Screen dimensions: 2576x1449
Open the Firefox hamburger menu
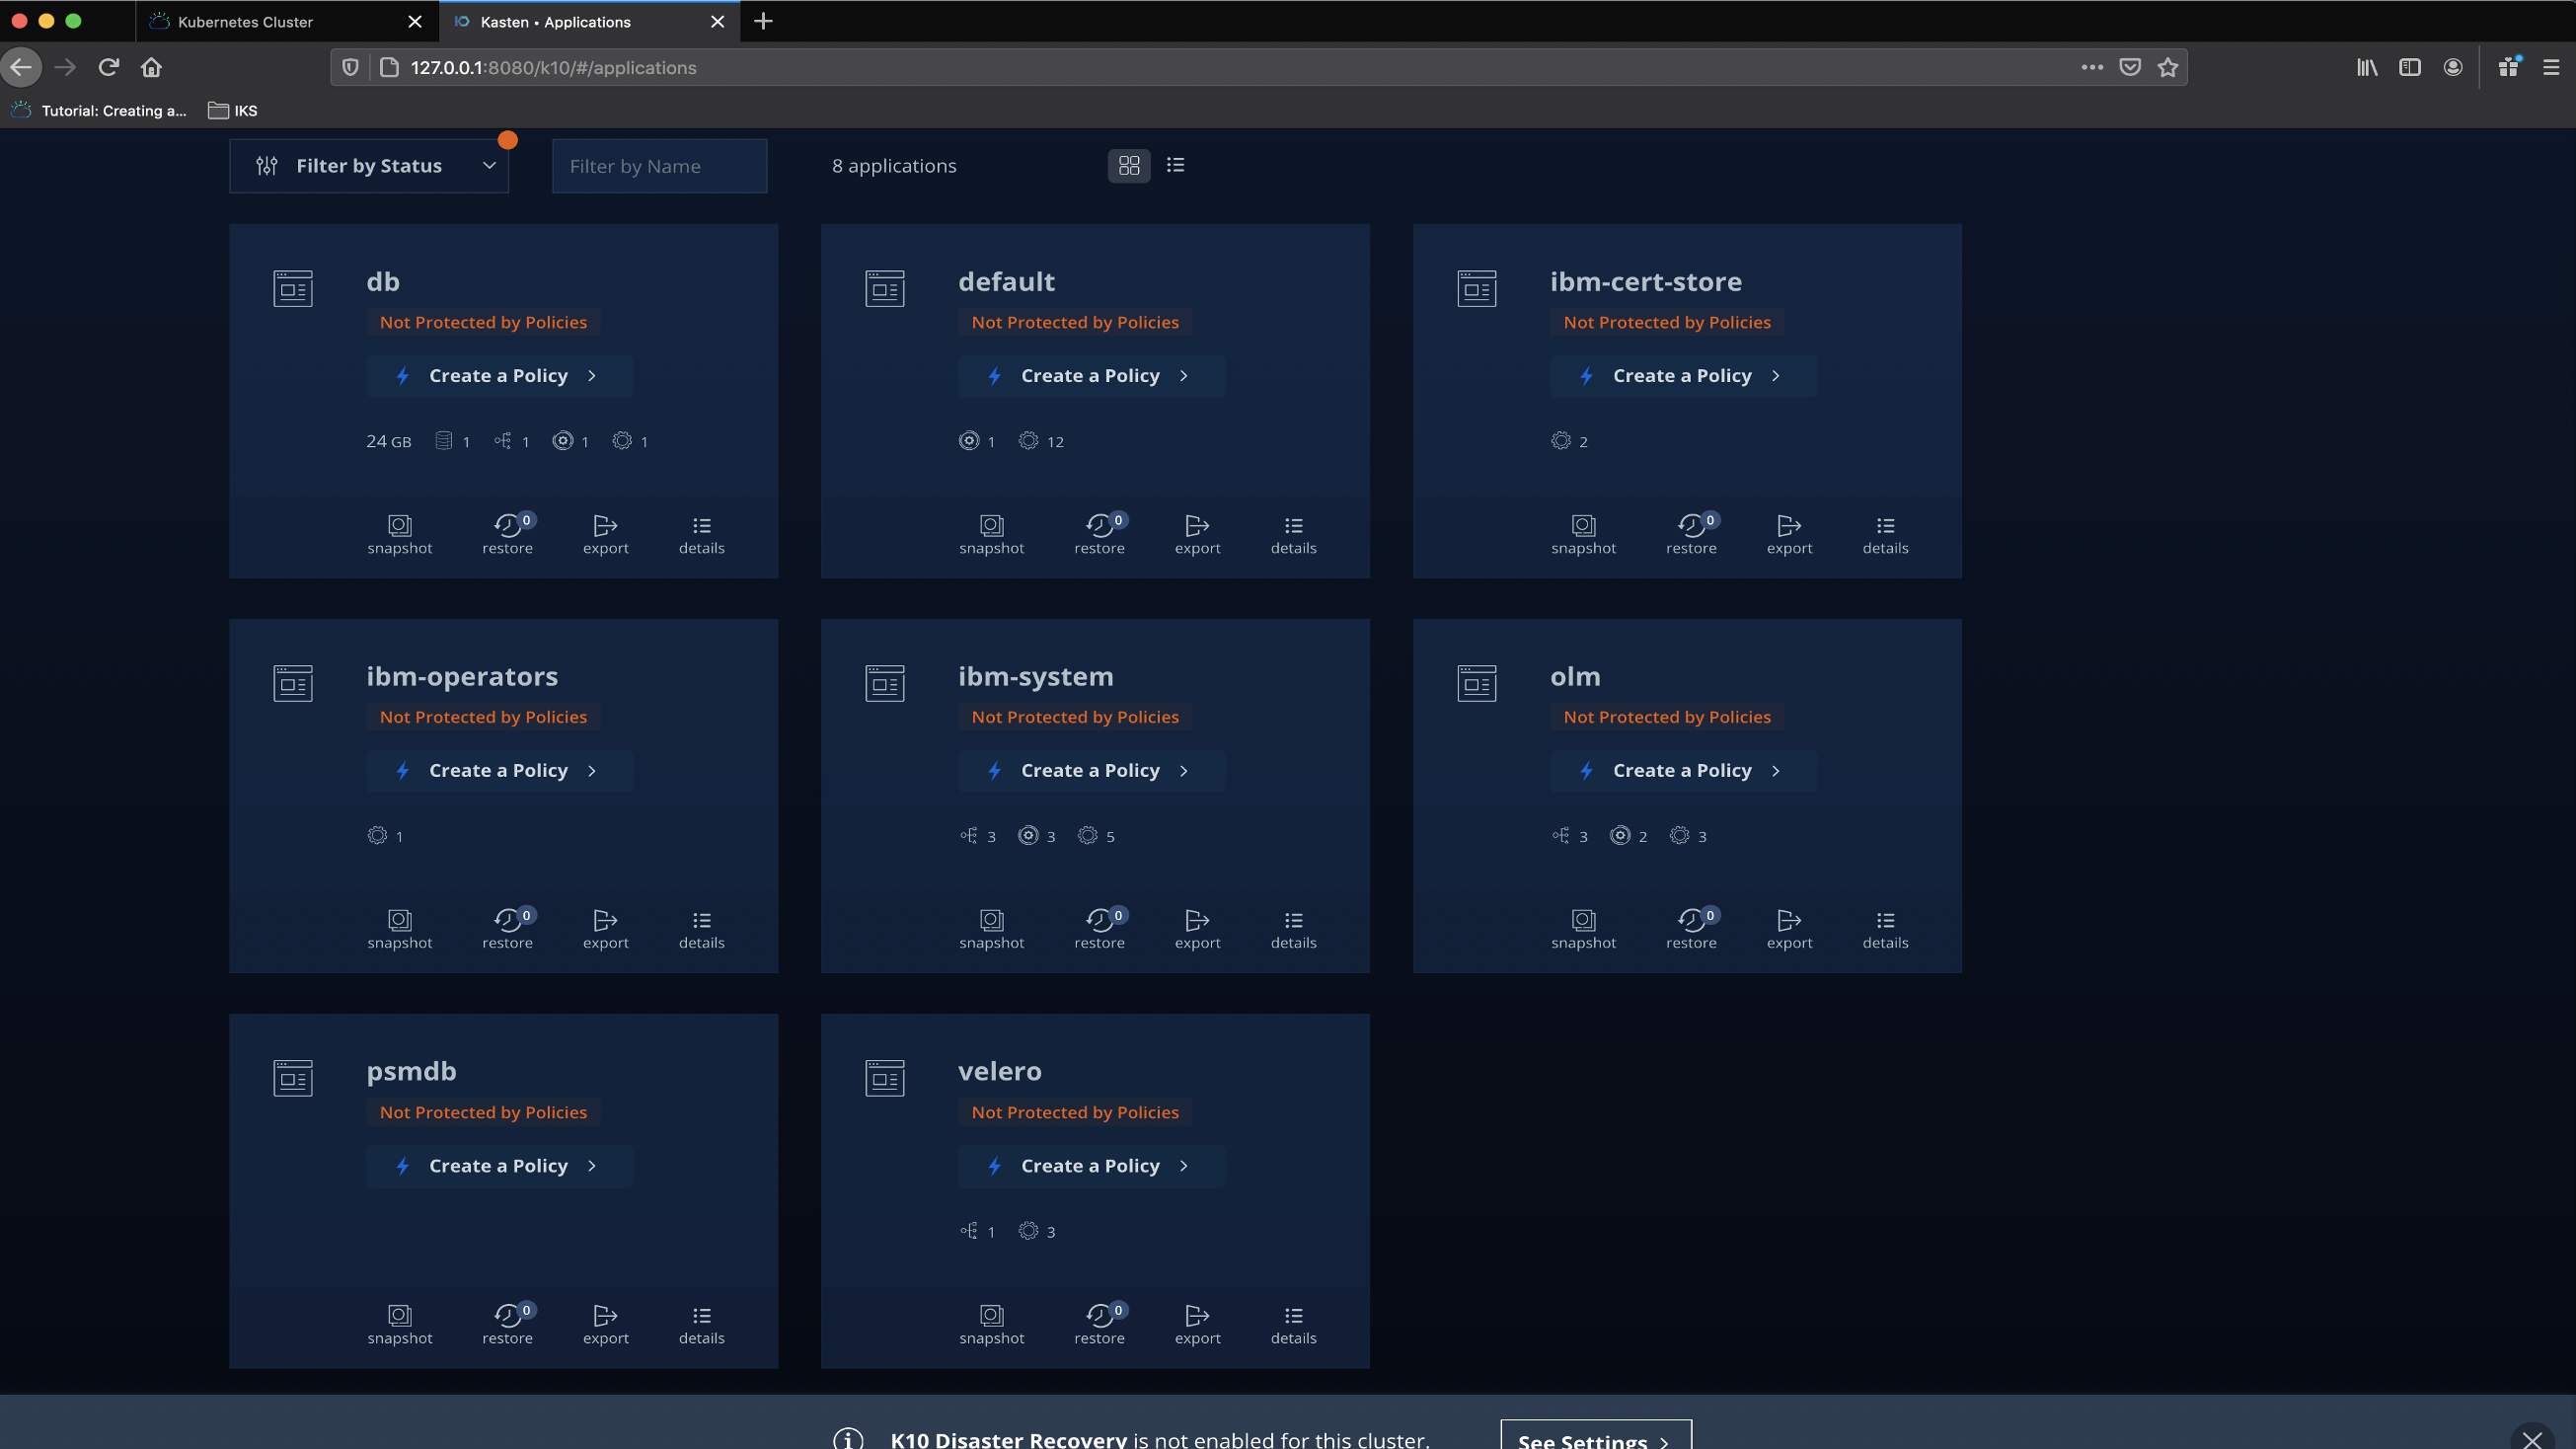point(2551,67)
